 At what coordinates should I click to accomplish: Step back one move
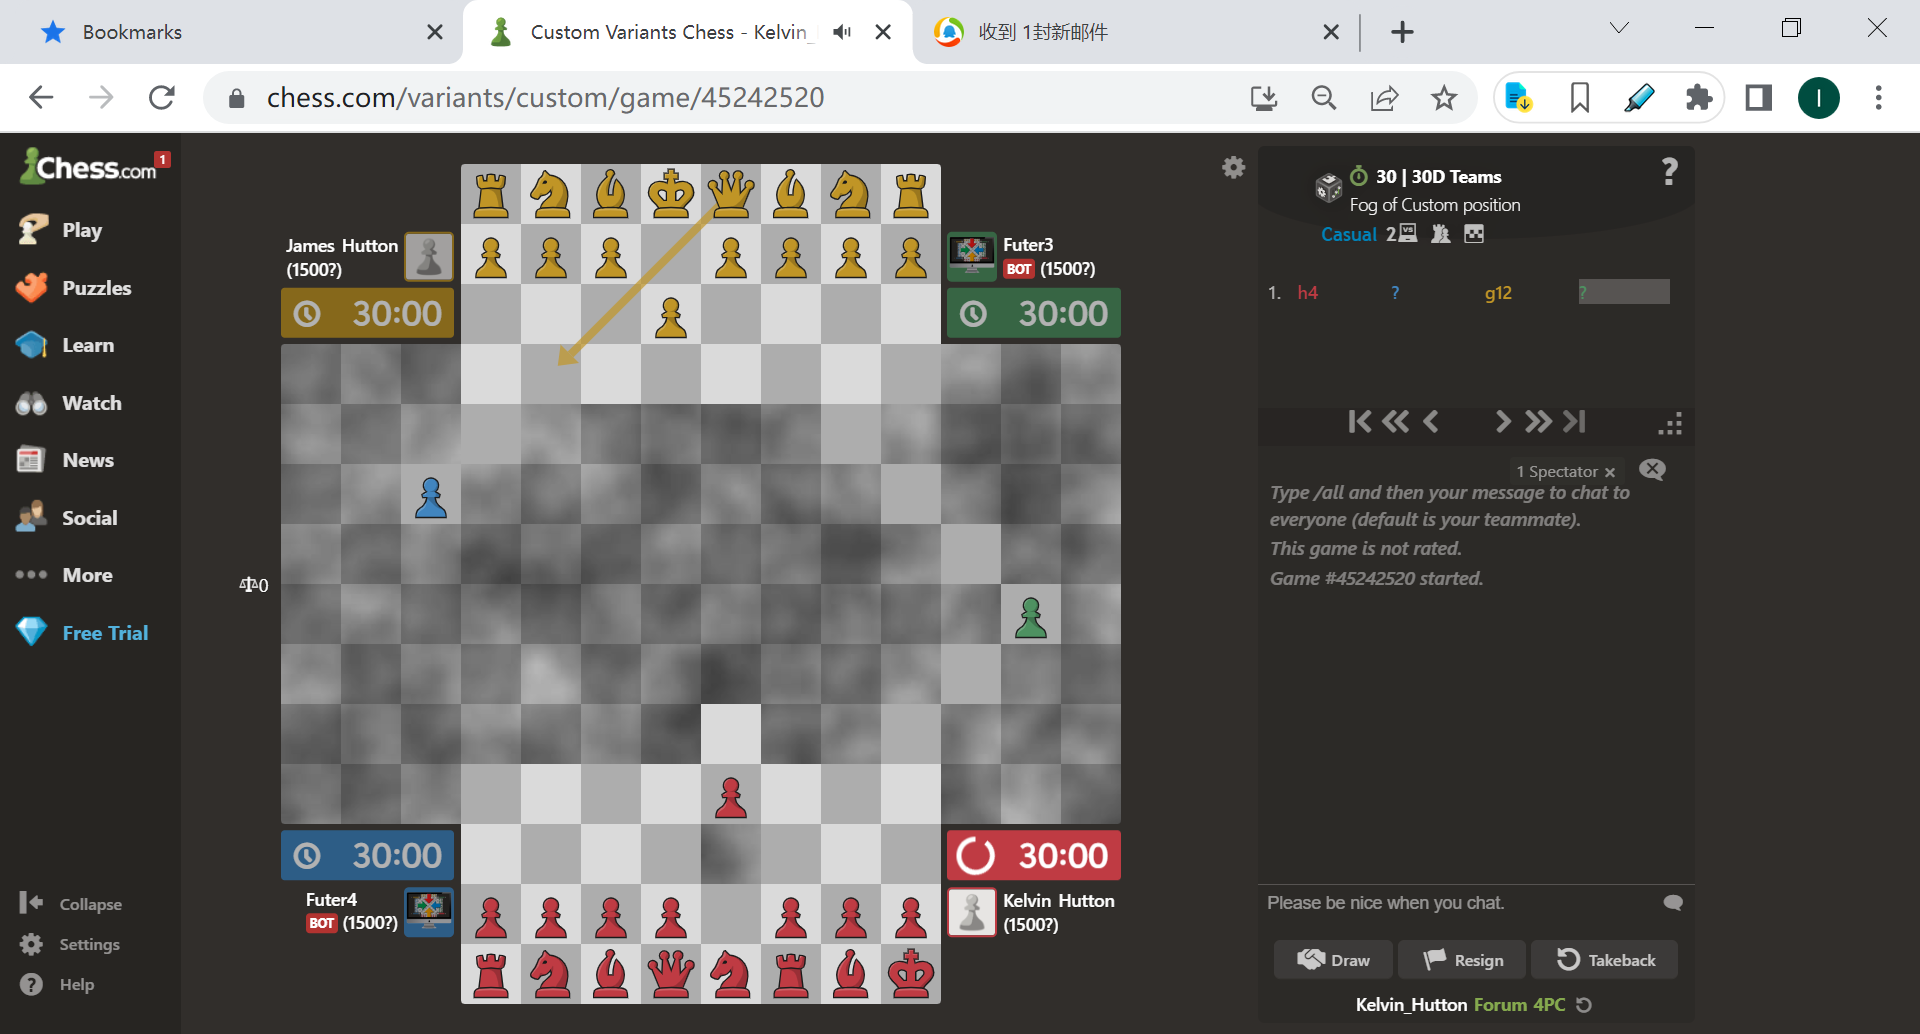(x=1431, y=422)
